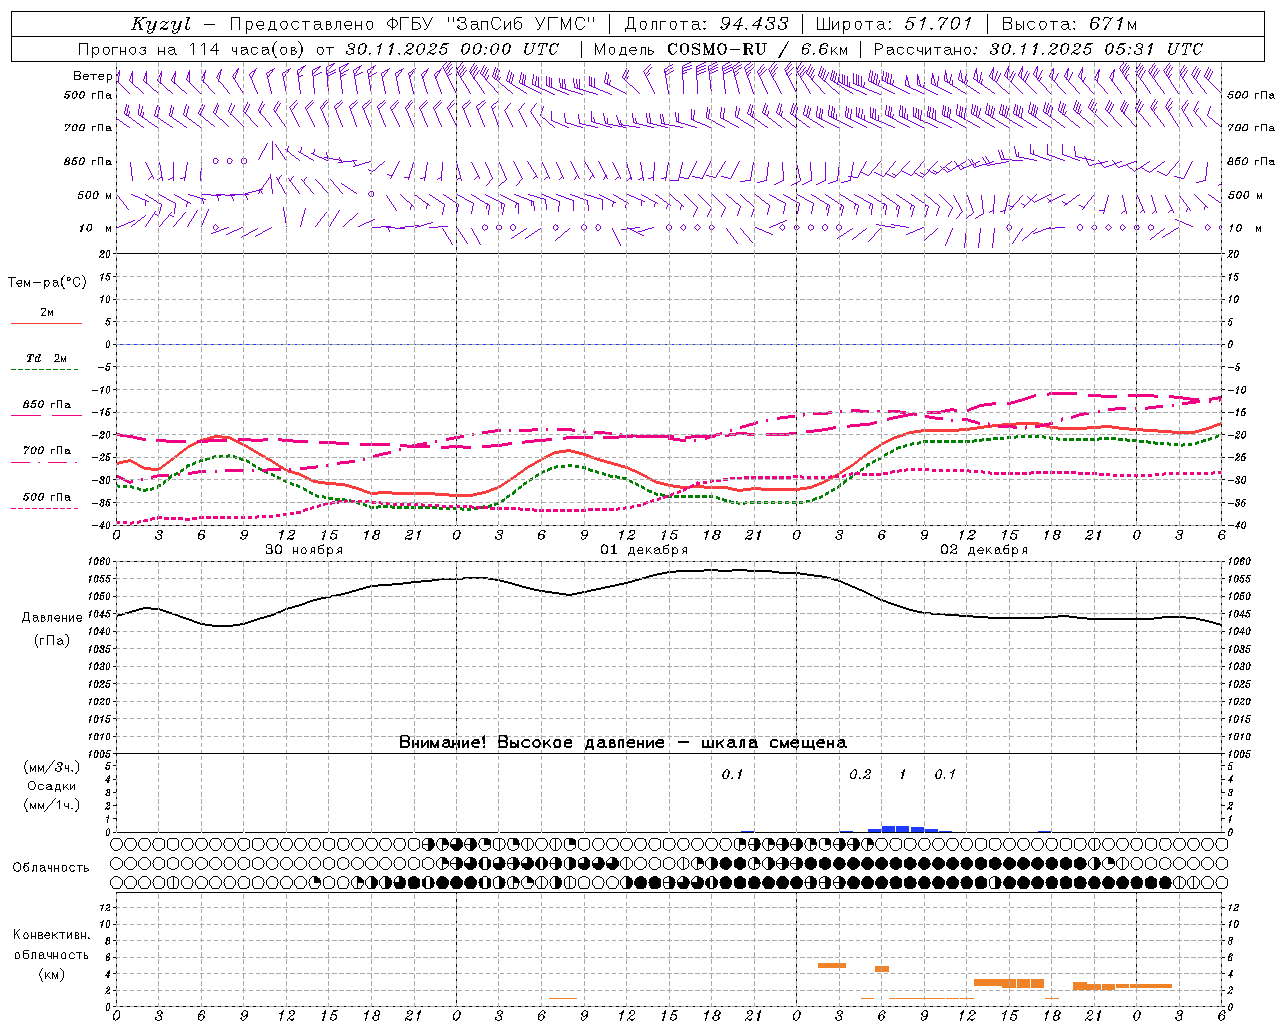
Task: Click the blue precipitation bar on the chart
Action: [x=903, y=829]
